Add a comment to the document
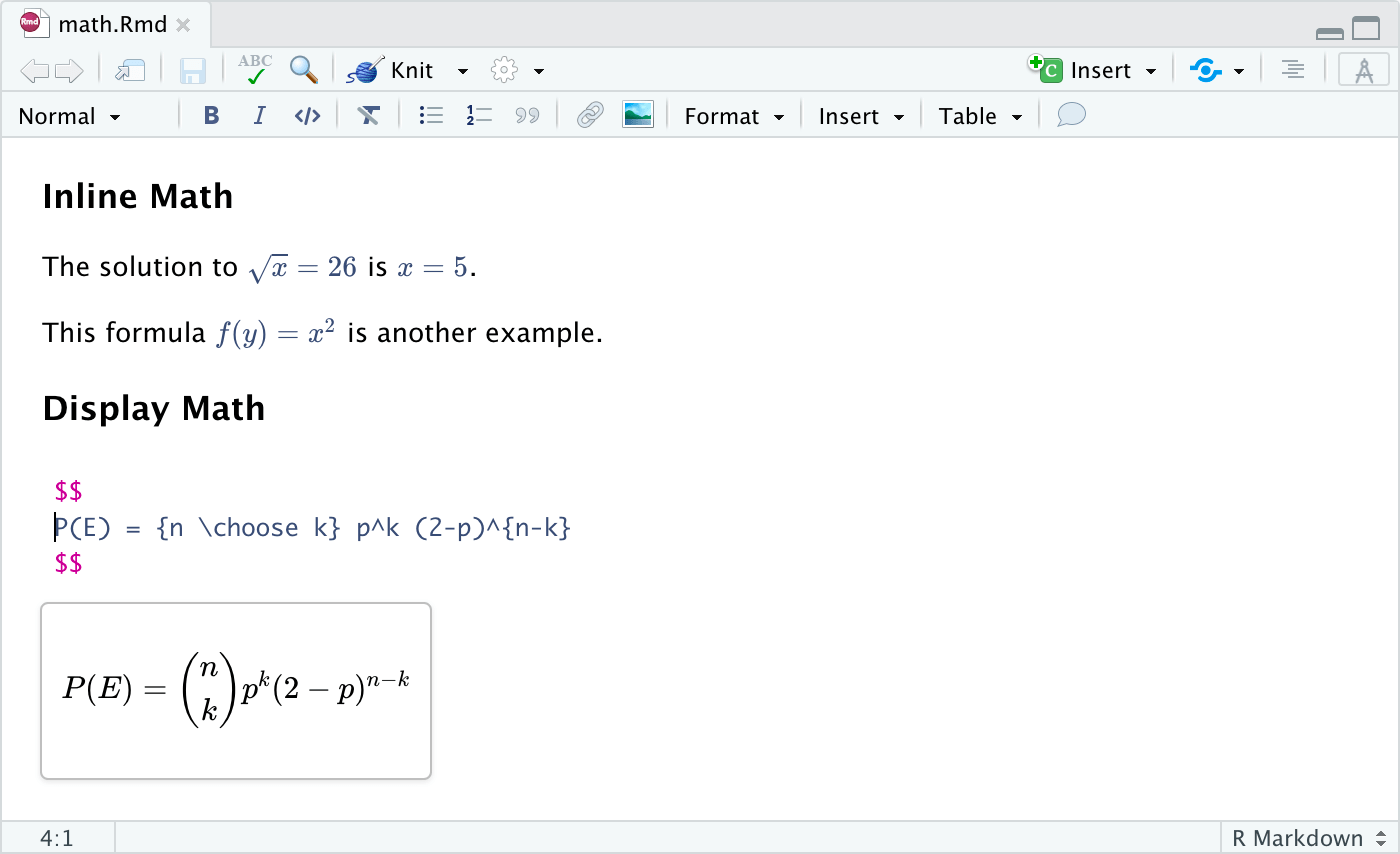The image size is (1400, 854). 1070,115
